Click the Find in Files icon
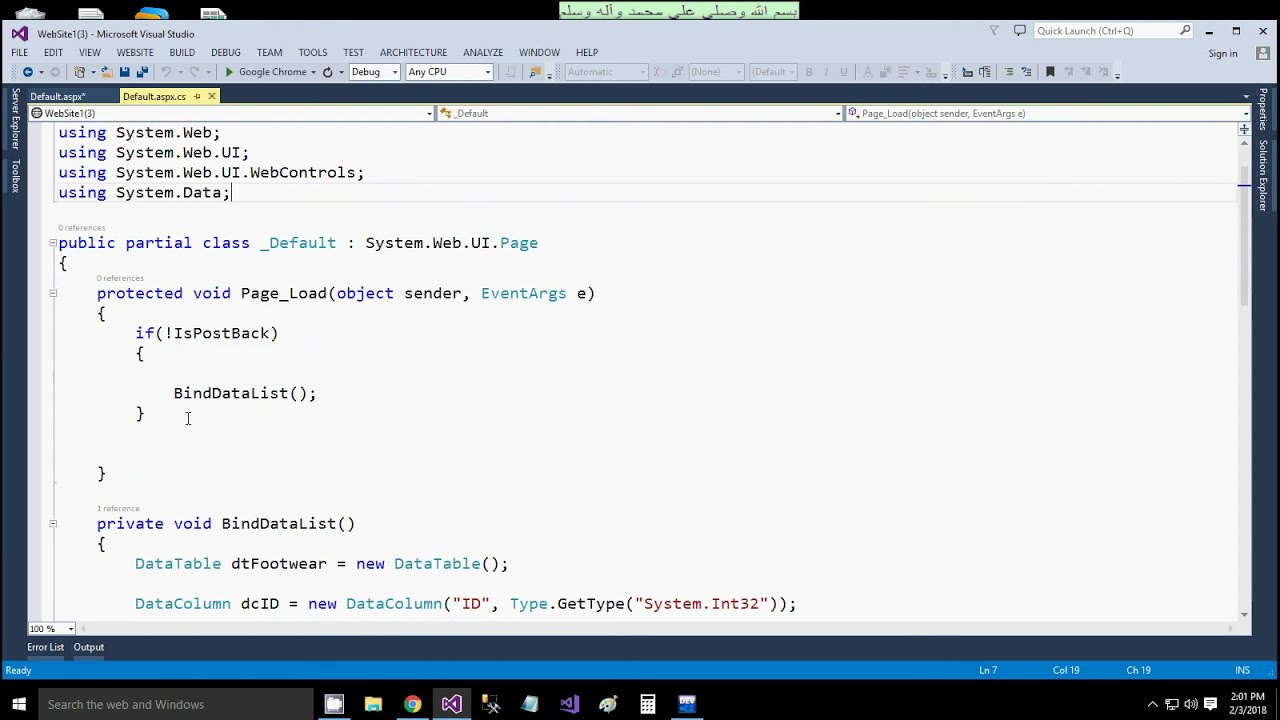The height and width of the screenshot is (720, 1280). (x=536, y=72)
